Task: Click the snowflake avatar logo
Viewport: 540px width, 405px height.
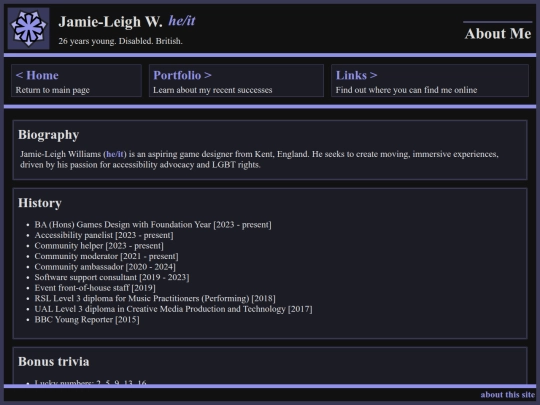Action: coord(29,29)
